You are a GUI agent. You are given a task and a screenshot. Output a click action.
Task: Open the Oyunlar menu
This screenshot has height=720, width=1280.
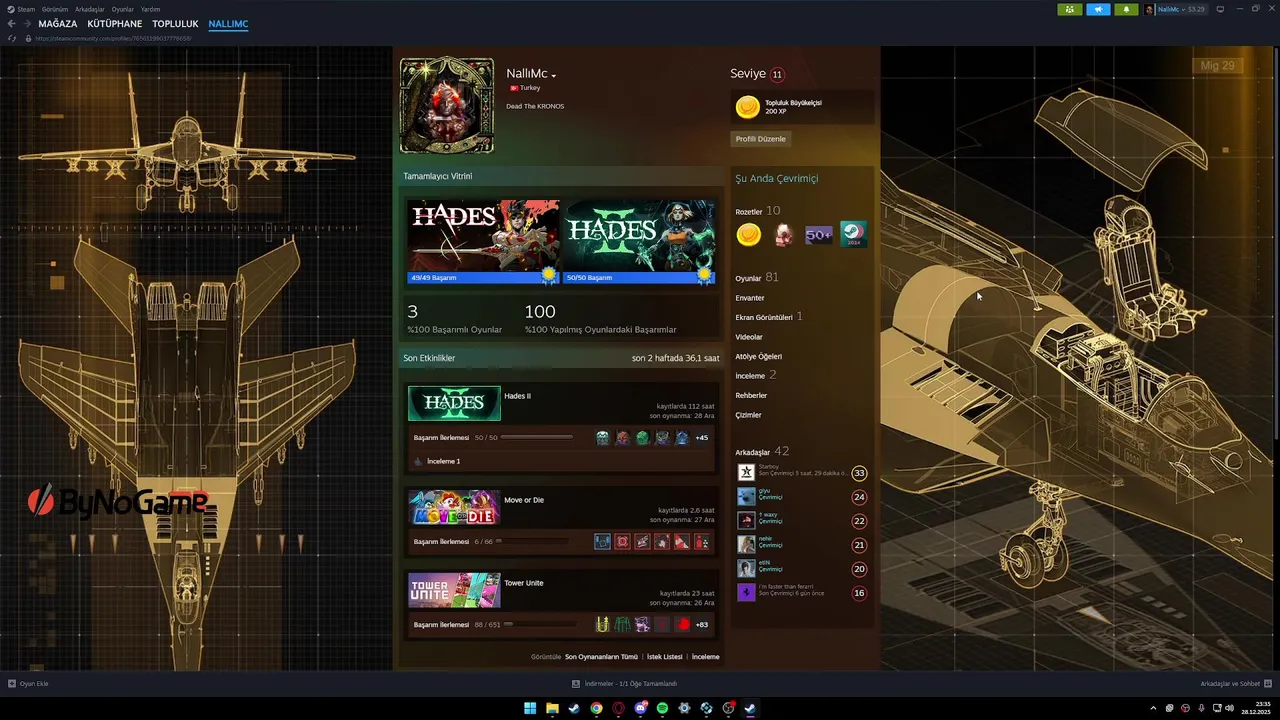pos(122,9)
